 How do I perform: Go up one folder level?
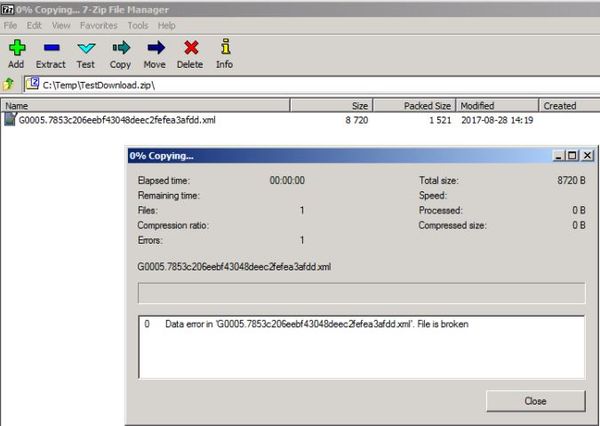[10, 84]
